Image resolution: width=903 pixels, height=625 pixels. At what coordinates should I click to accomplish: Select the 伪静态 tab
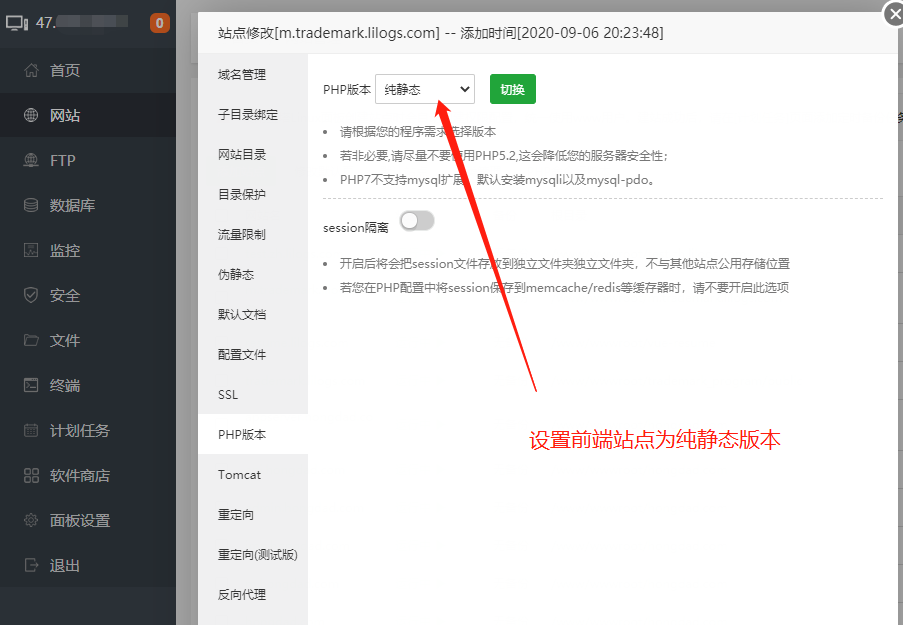[x=236, y=275]
